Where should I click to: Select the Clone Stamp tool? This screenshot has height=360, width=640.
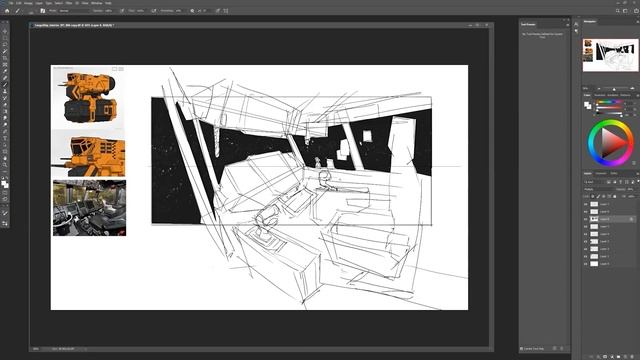point(5,91)
